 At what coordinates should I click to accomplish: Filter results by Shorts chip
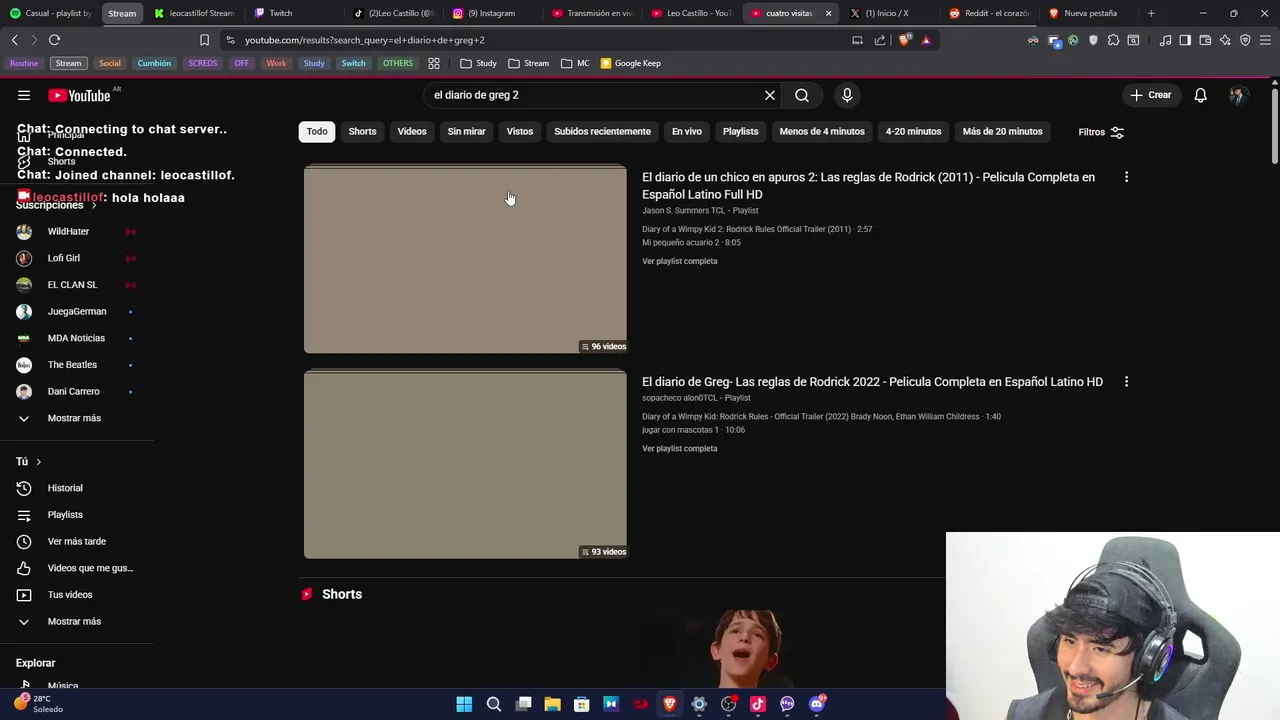[x=362, y=131]
